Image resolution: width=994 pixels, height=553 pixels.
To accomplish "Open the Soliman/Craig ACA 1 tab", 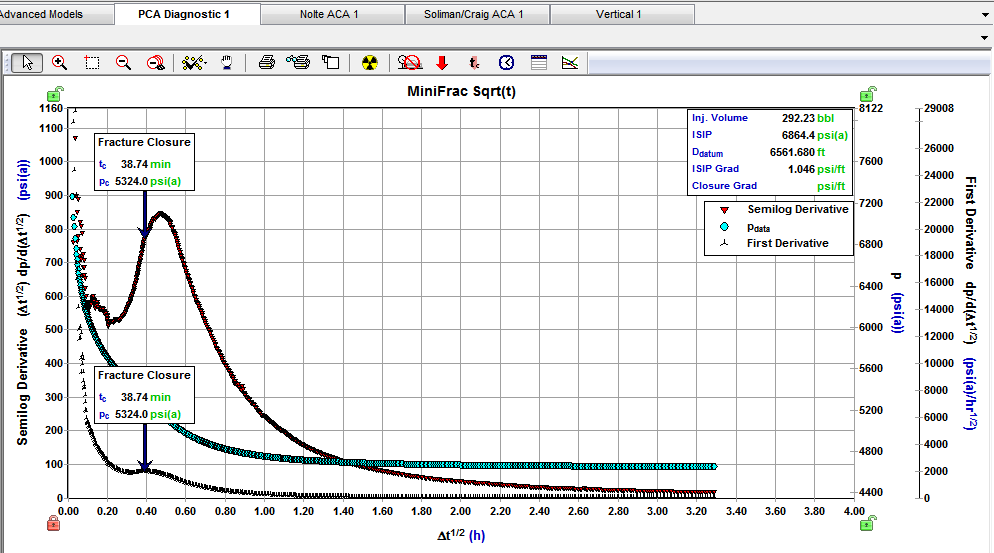I will (x=476, y=14).
